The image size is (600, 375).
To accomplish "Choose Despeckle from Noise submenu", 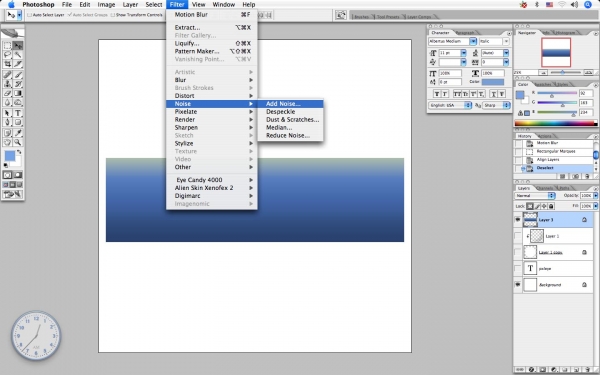I will [290, 112].
